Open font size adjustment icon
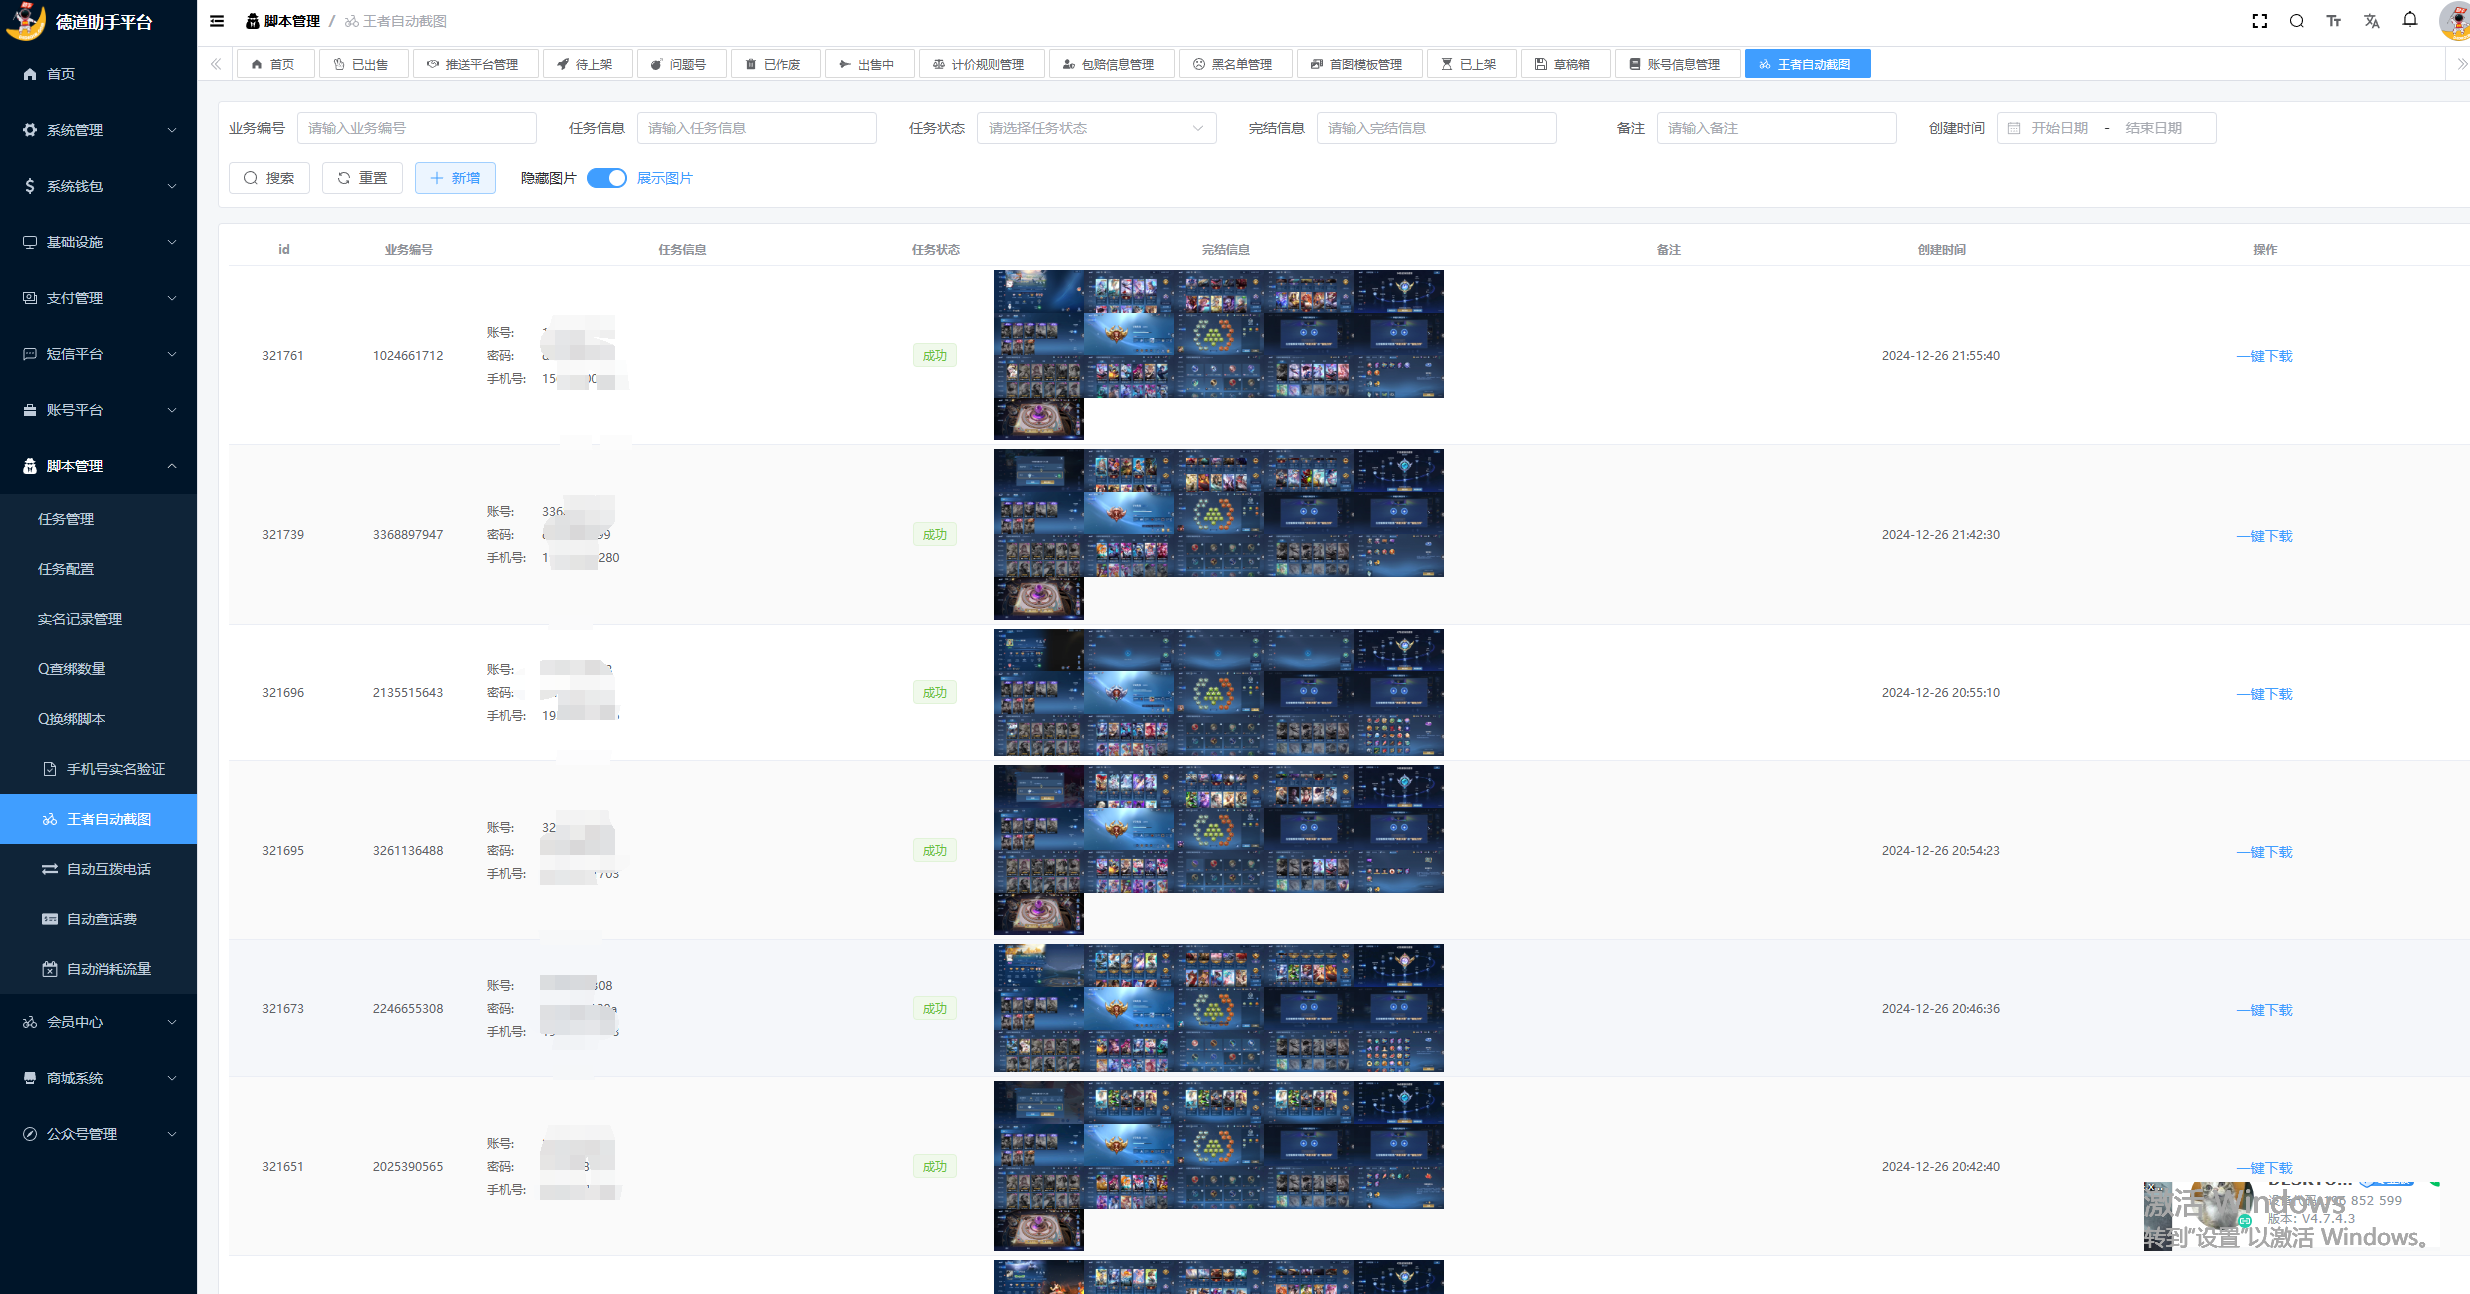 (2334, 21)
